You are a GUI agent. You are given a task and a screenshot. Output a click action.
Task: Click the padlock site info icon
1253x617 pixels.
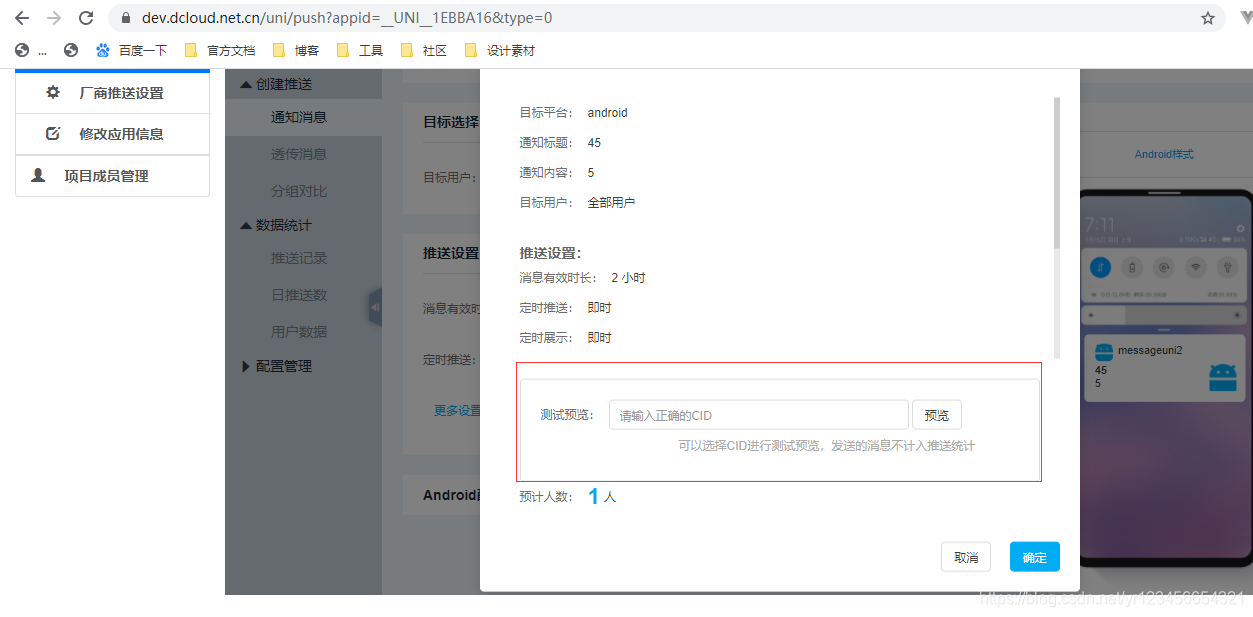coord(126,18)
